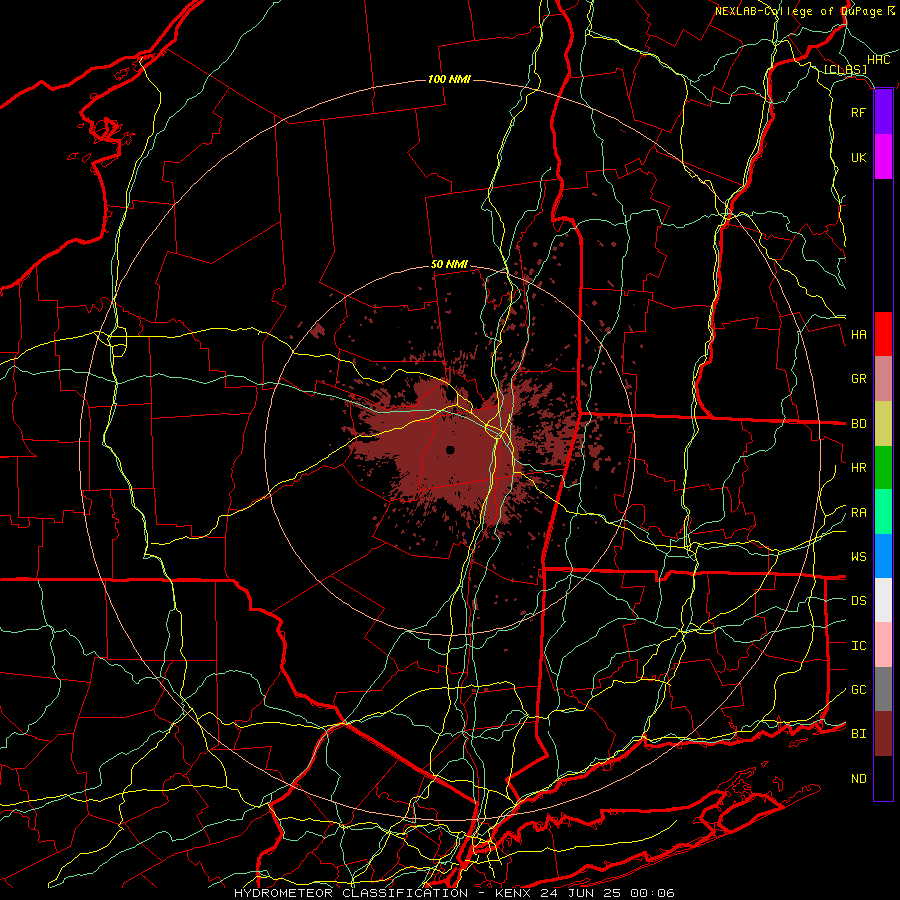Click the RA legend label

(x=858, y=513)
